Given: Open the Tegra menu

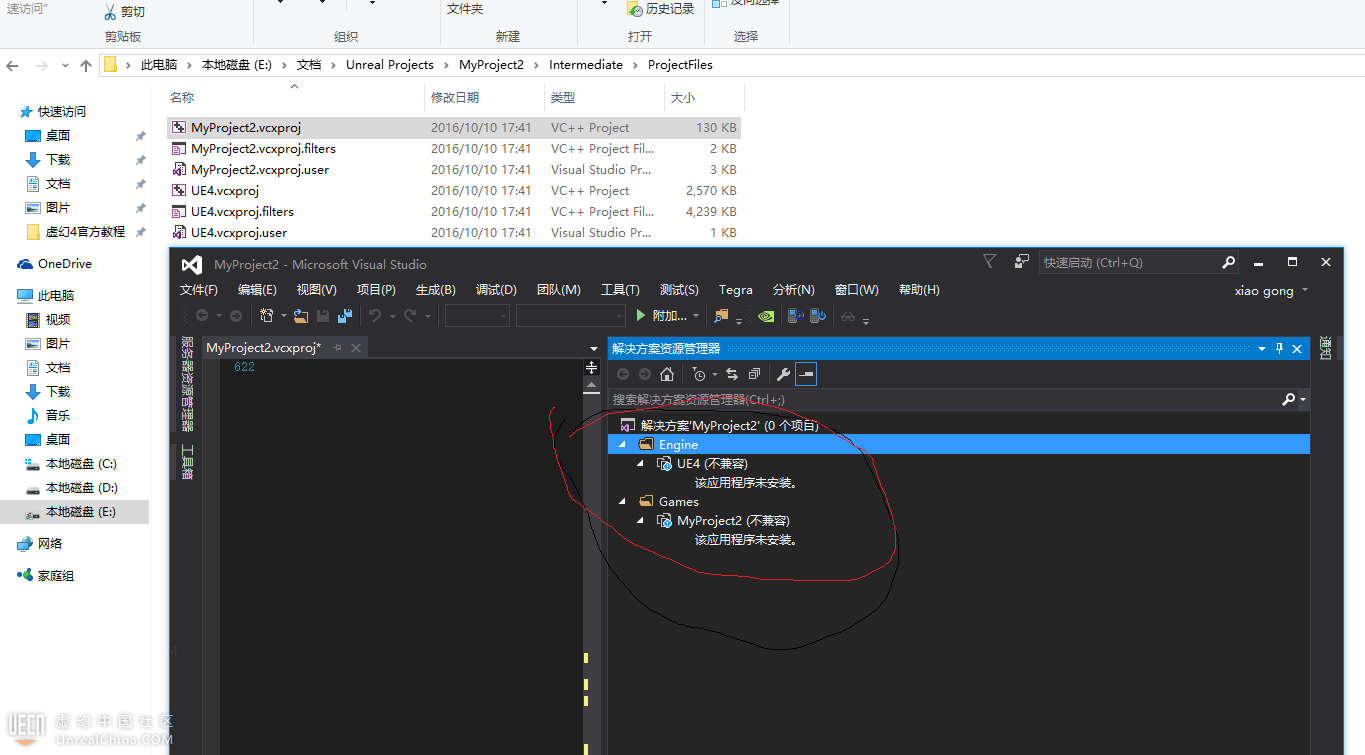Looking at the screenshot, I should (x=736, y=290).
